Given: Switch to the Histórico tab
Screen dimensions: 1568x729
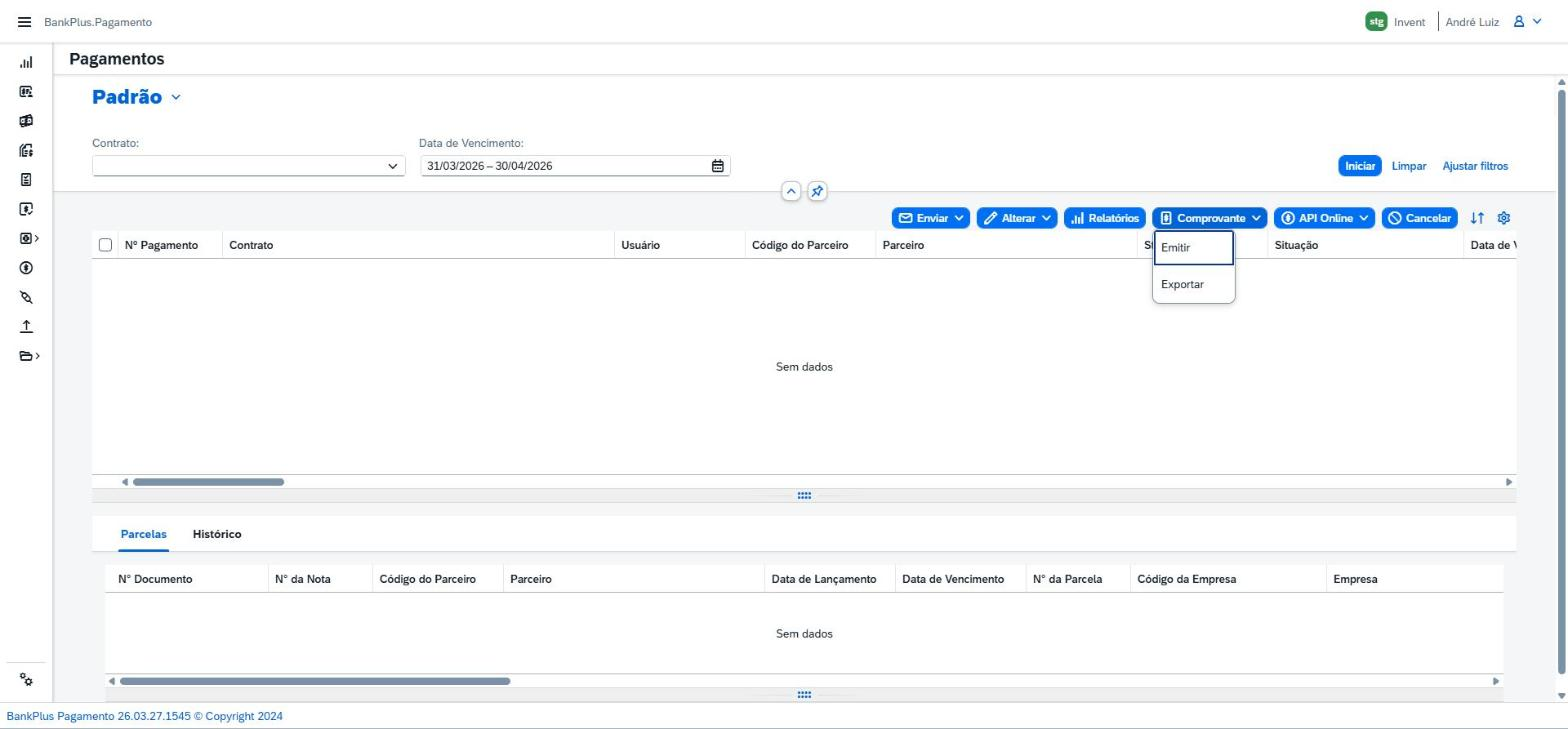Looking at the screenshot, I should click(217, 534).
